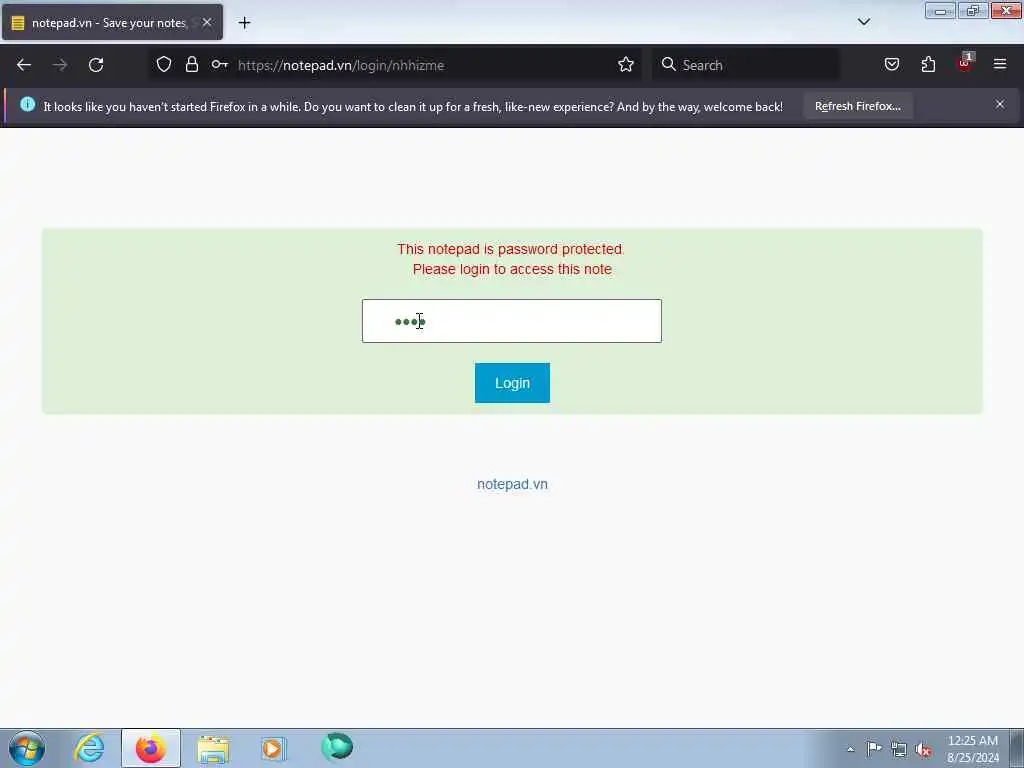Minimize the Firefox window
Screen dimensions: 1024x768
tap(940, 11)
